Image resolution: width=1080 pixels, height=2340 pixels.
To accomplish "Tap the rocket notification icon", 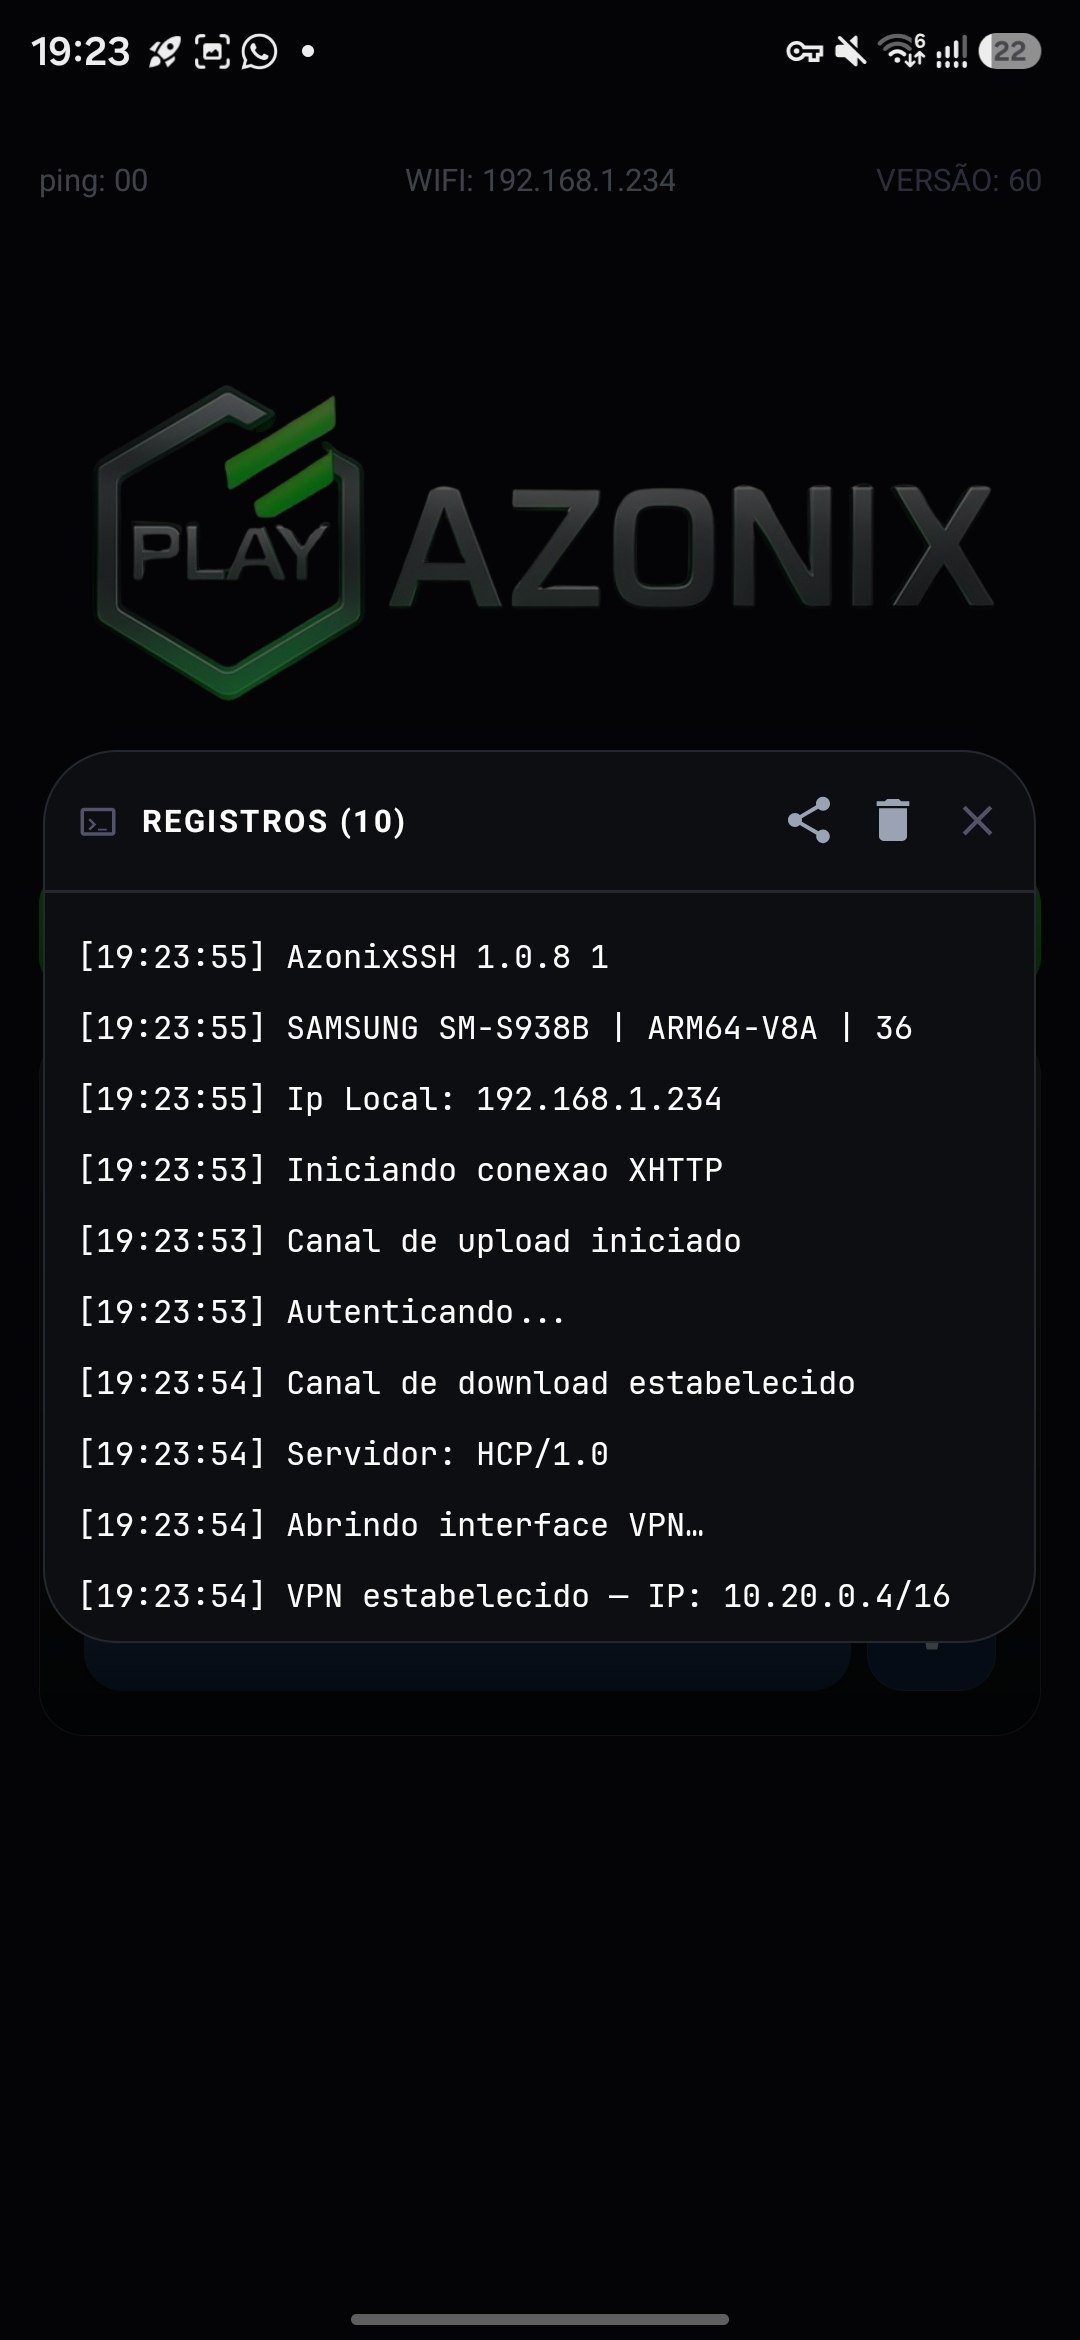I will point(164,51).
